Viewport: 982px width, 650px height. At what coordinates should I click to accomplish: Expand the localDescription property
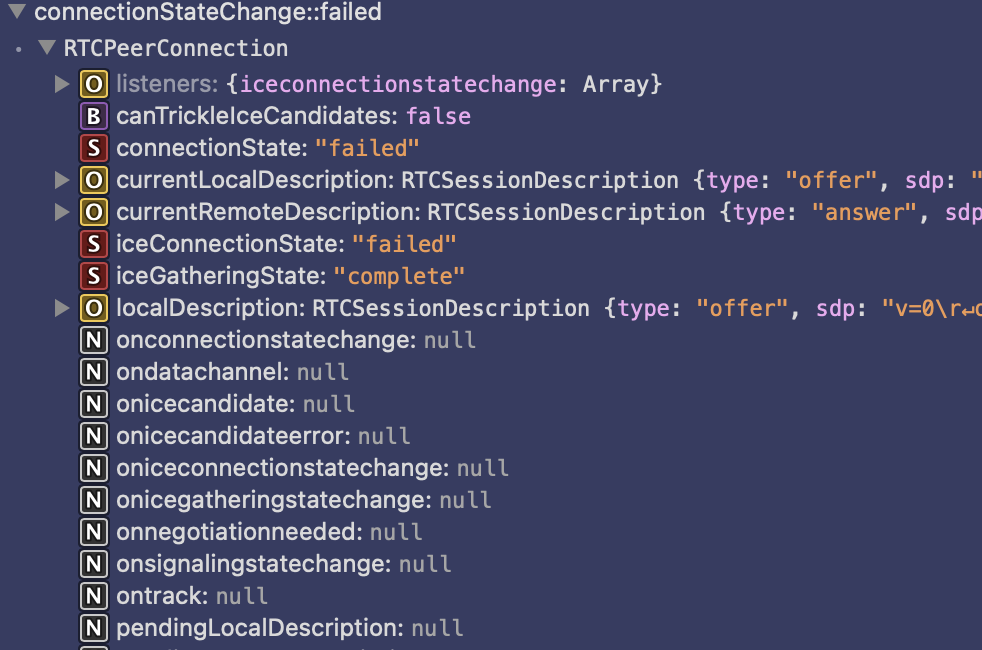click(x=63, y=308)
